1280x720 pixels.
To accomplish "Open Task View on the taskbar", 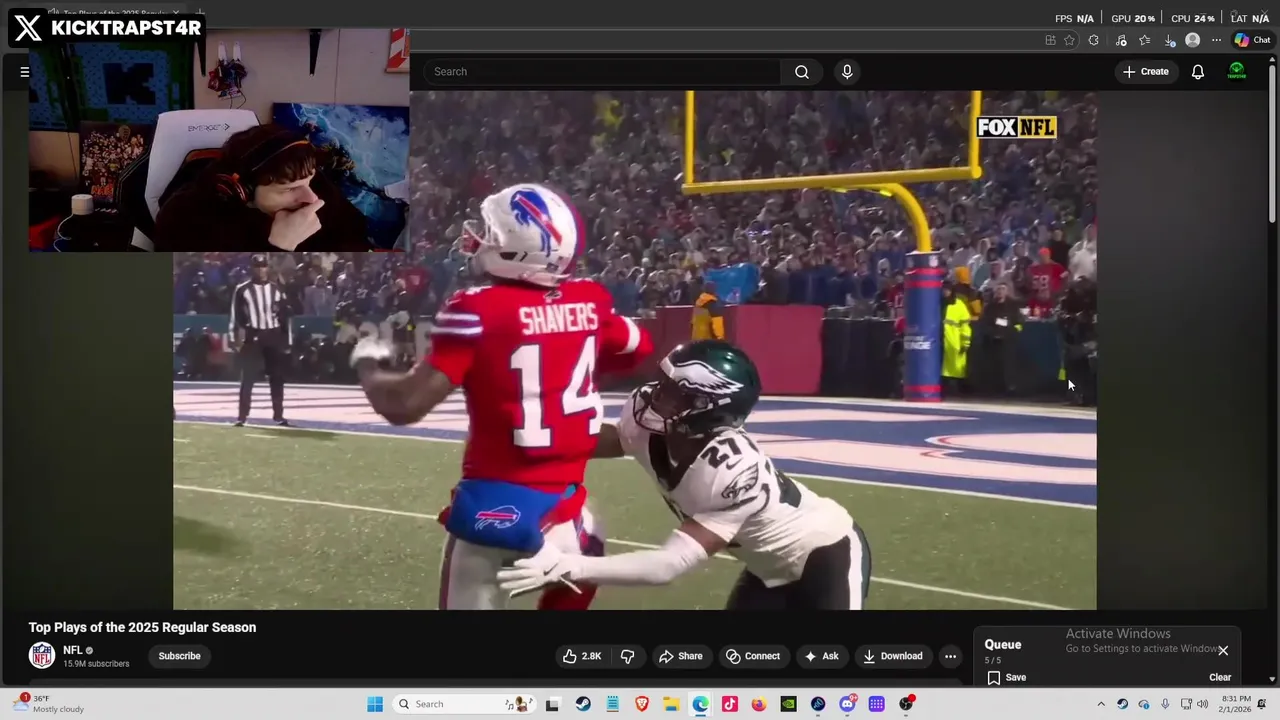I will point(552,704).
